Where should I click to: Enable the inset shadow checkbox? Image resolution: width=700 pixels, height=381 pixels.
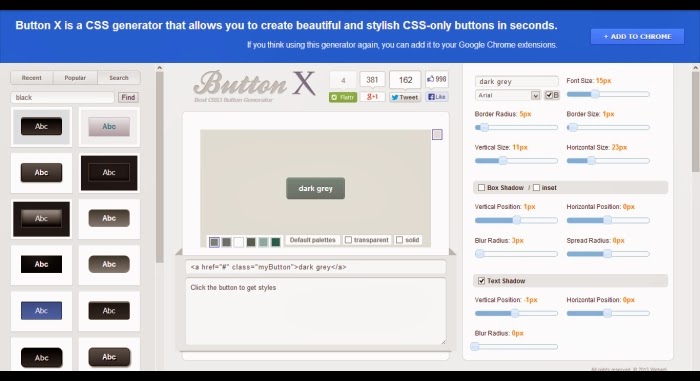[536, 188]
